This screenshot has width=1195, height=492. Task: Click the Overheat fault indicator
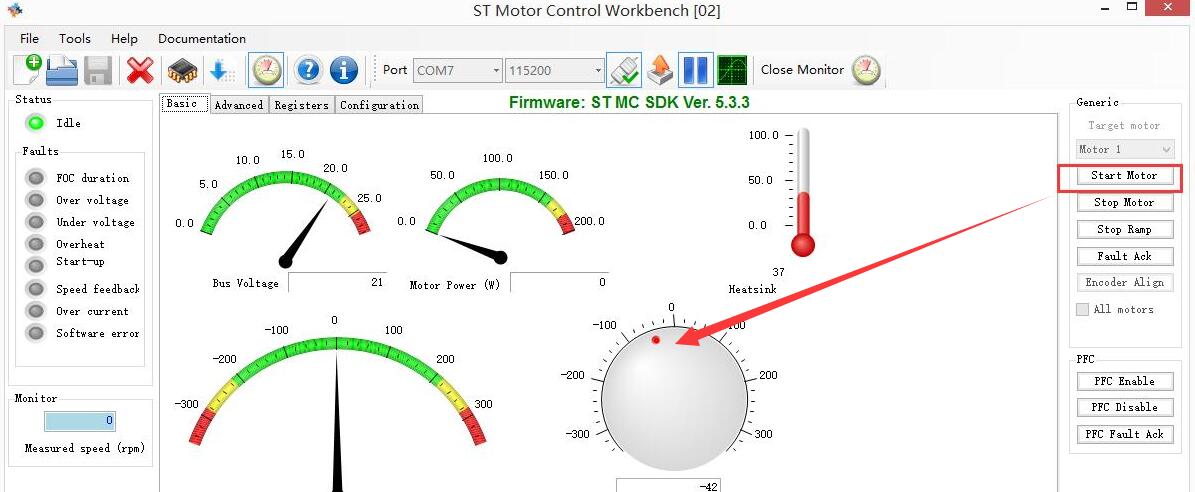coord(36,244)
